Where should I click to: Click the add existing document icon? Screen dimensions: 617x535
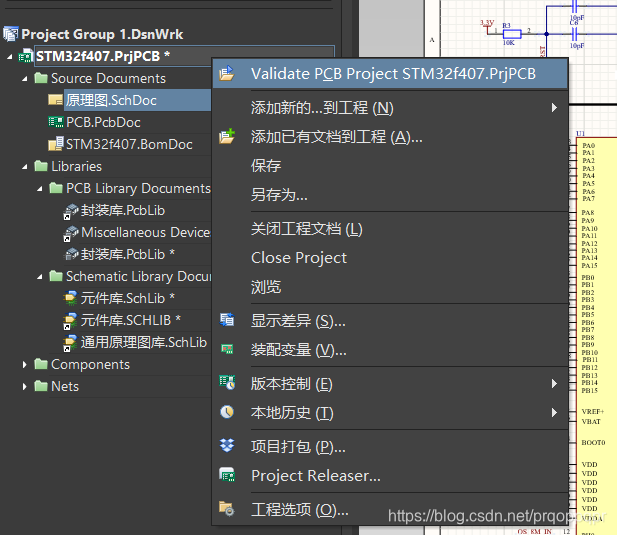(227, 136)
